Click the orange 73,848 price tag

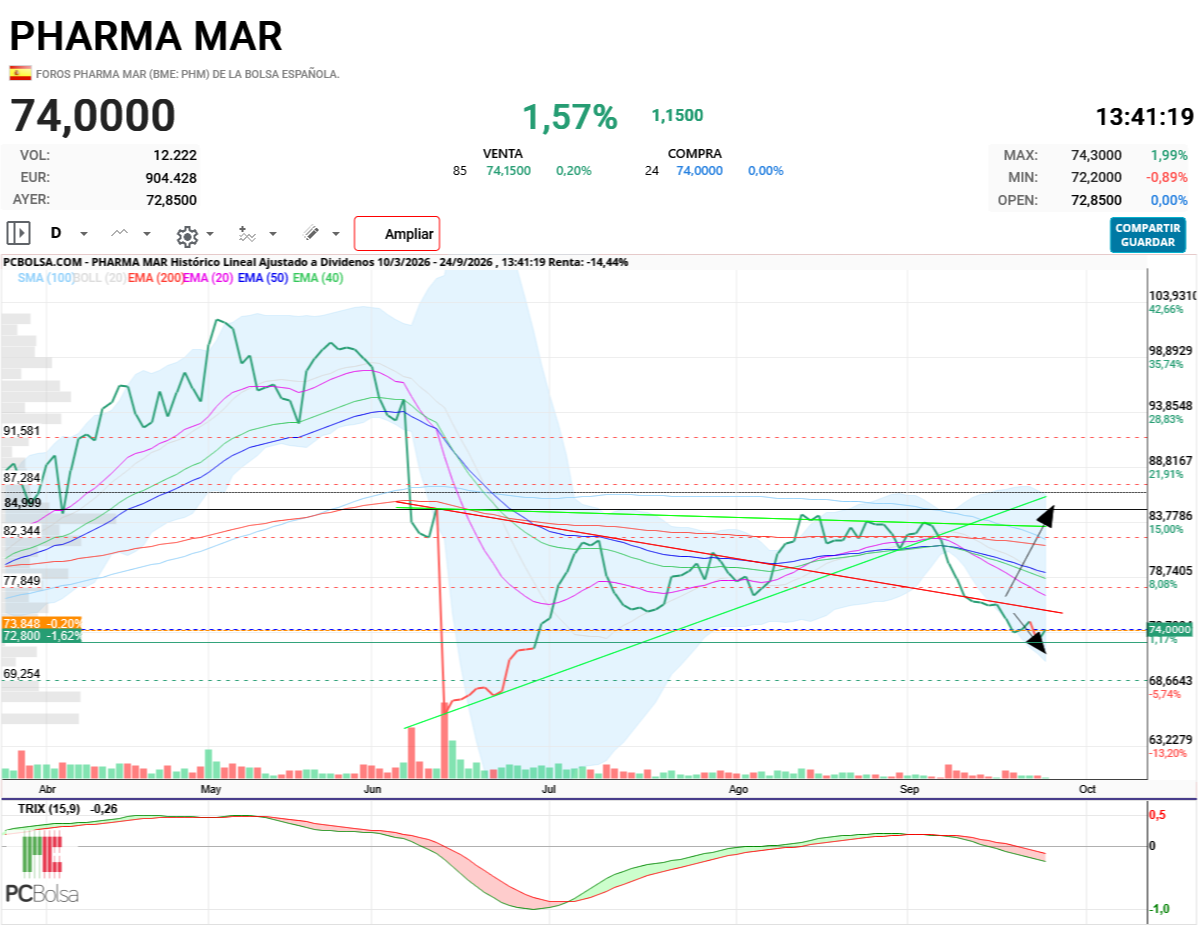tap(41, 623)
